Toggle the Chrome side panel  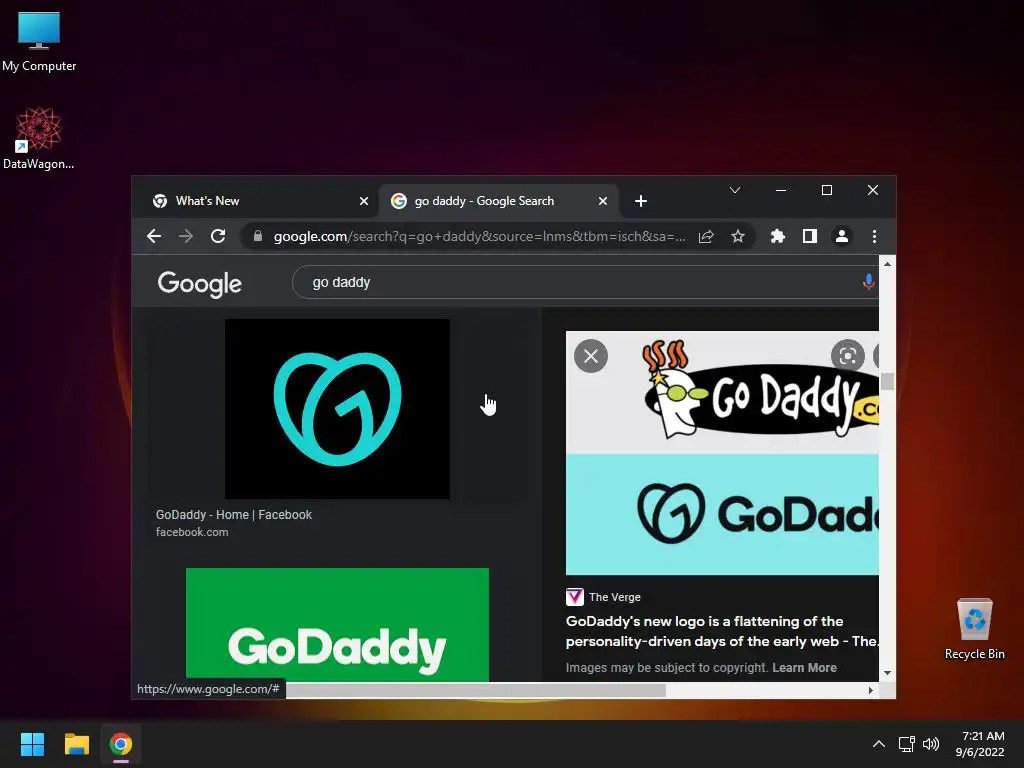pyautogui.click(x=810, y=236)
